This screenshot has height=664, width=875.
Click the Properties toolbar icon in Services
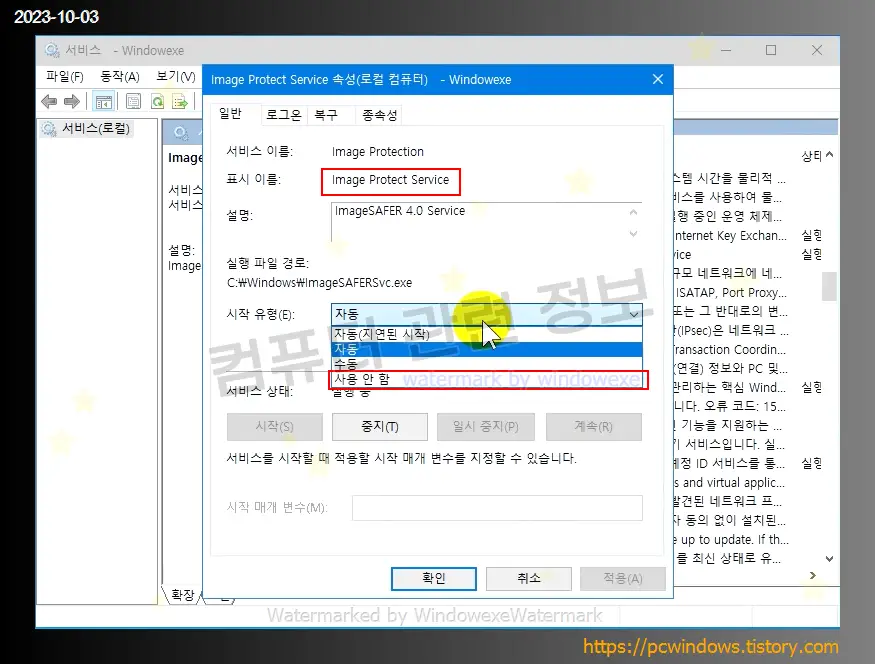tap(133, 102)
